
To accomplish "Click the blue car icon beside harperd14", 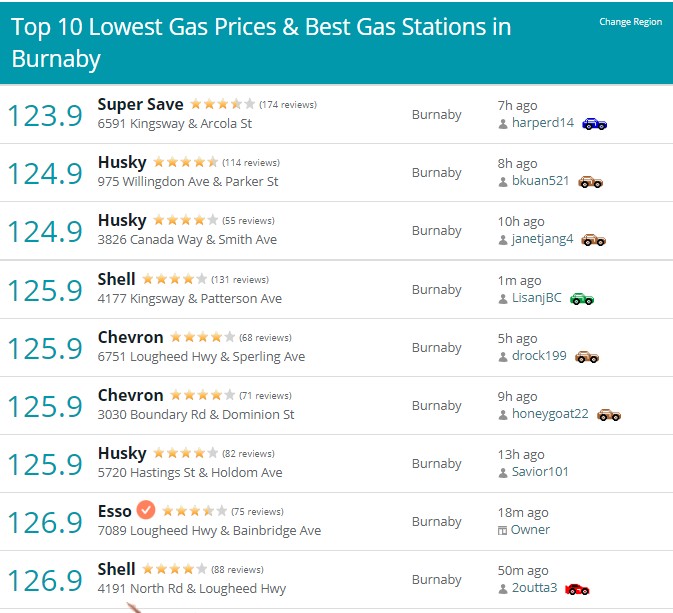I will coord(594,124).
